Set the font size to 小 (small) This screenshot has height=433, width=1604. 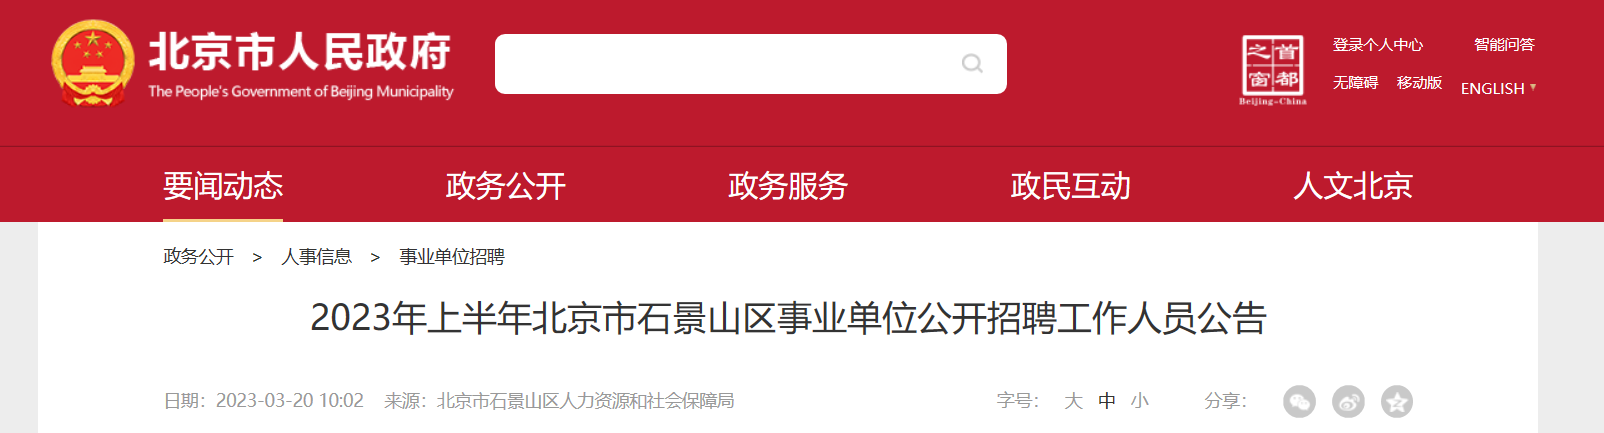[1140, 401]
